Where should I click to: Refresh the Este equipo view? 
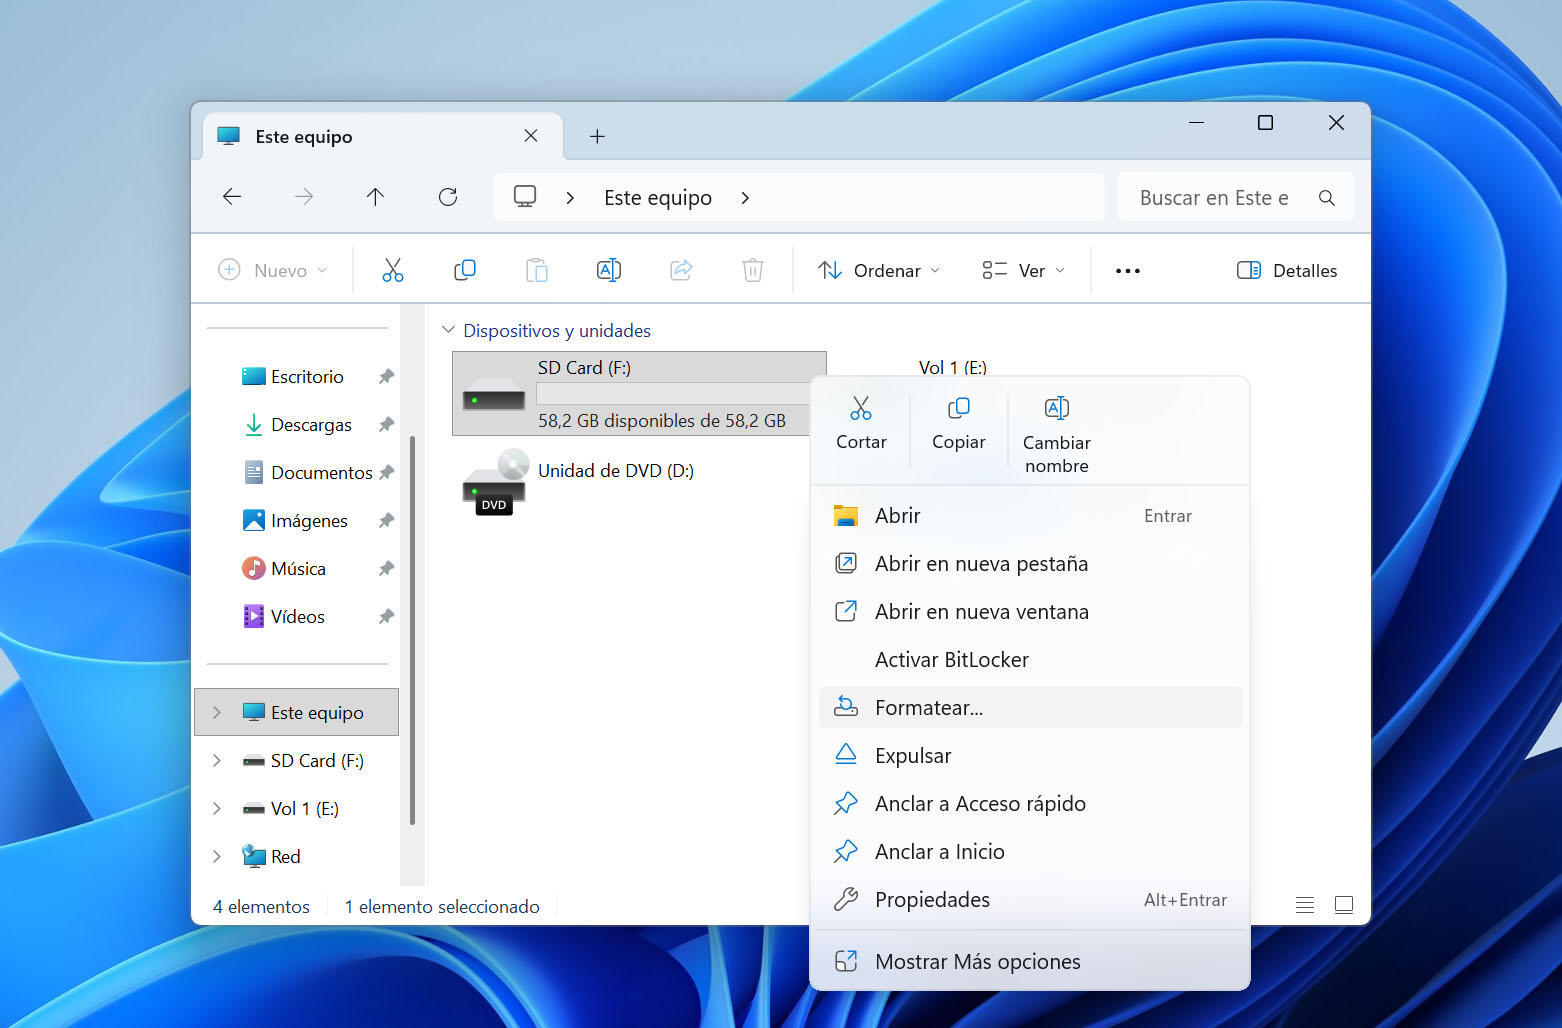[448, 197]
